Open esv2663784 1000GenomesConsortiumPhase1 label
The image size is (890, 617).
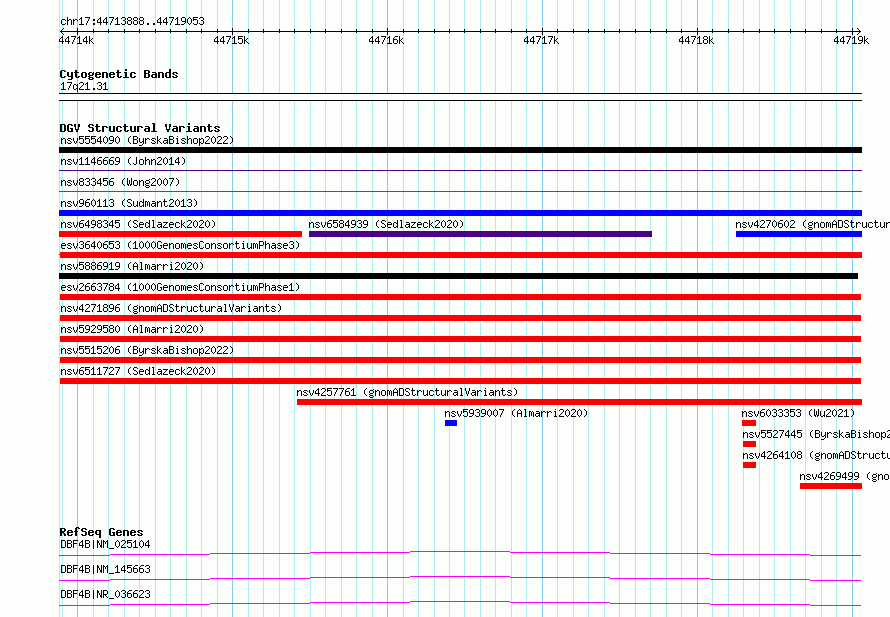pyautogui.click(x=180, y=287)
